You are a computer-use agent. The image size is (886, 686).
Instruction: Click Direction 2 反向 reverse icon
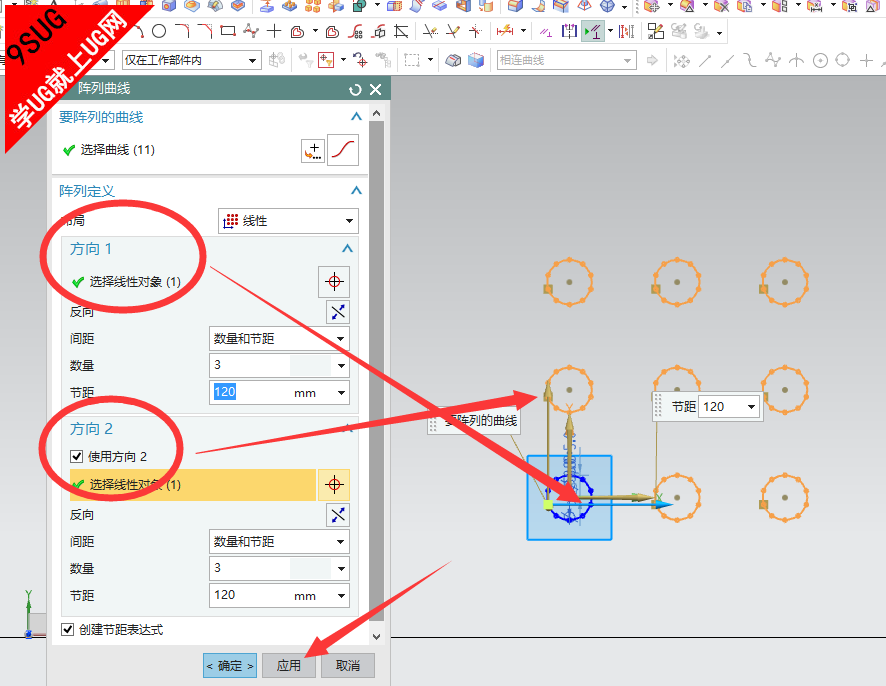[338, 515]
